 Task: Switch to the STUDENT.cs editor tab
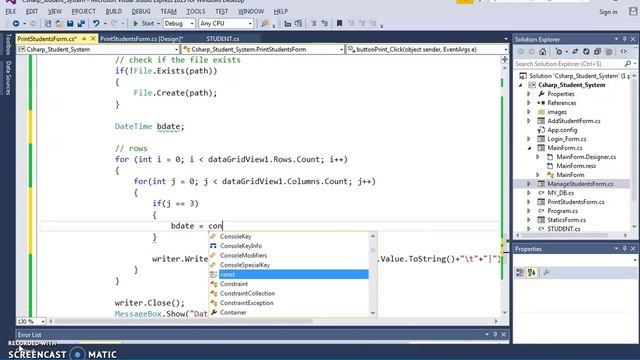click(223, 39)
